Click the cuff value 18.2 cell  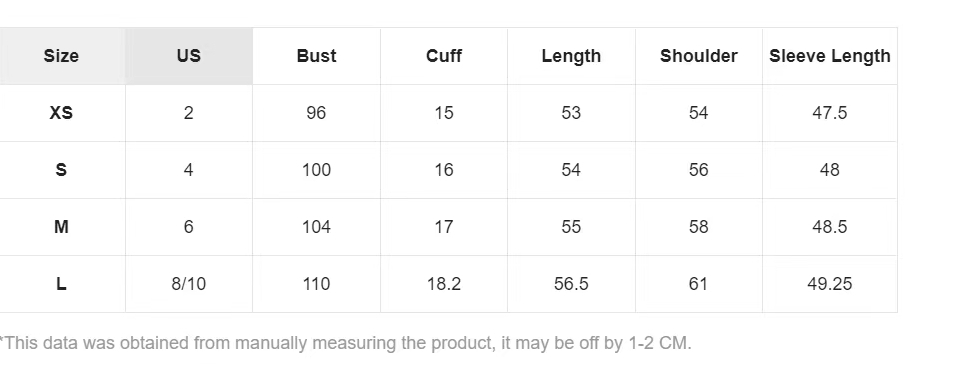point(444,284)
